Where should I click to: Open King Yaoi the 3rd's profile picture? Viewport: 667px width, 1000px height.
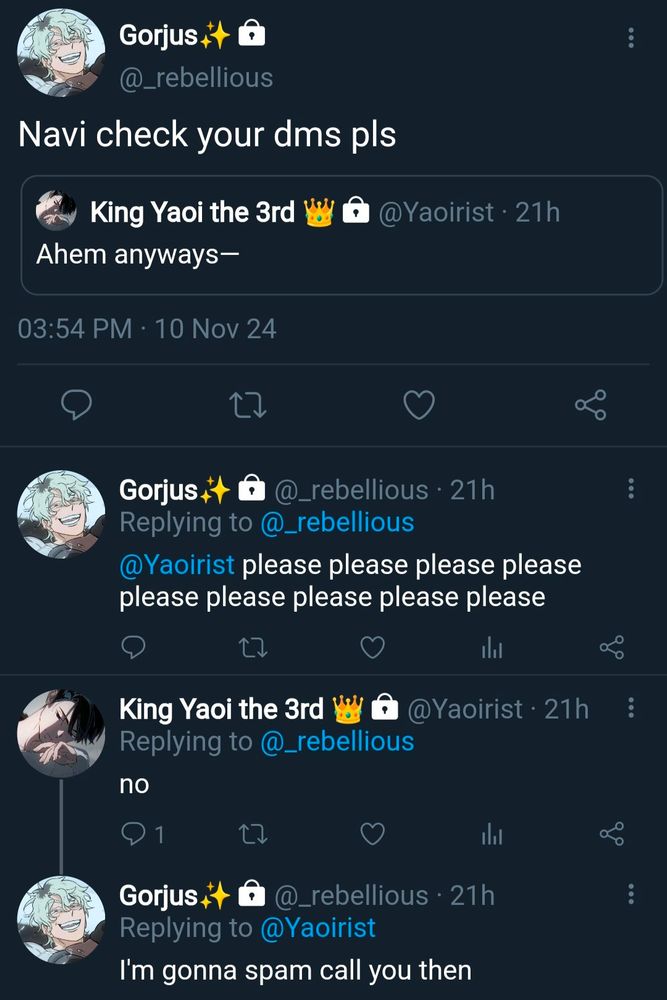61,733
